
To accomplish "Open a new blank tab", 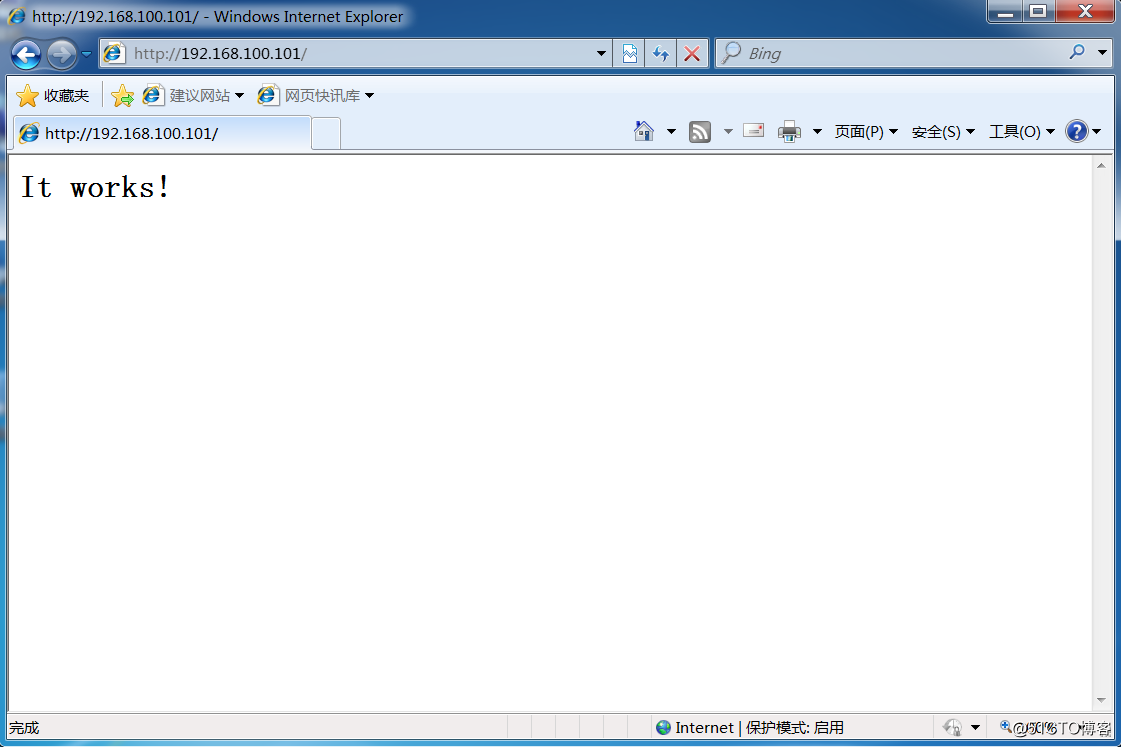I will click(x=326, y=134).
